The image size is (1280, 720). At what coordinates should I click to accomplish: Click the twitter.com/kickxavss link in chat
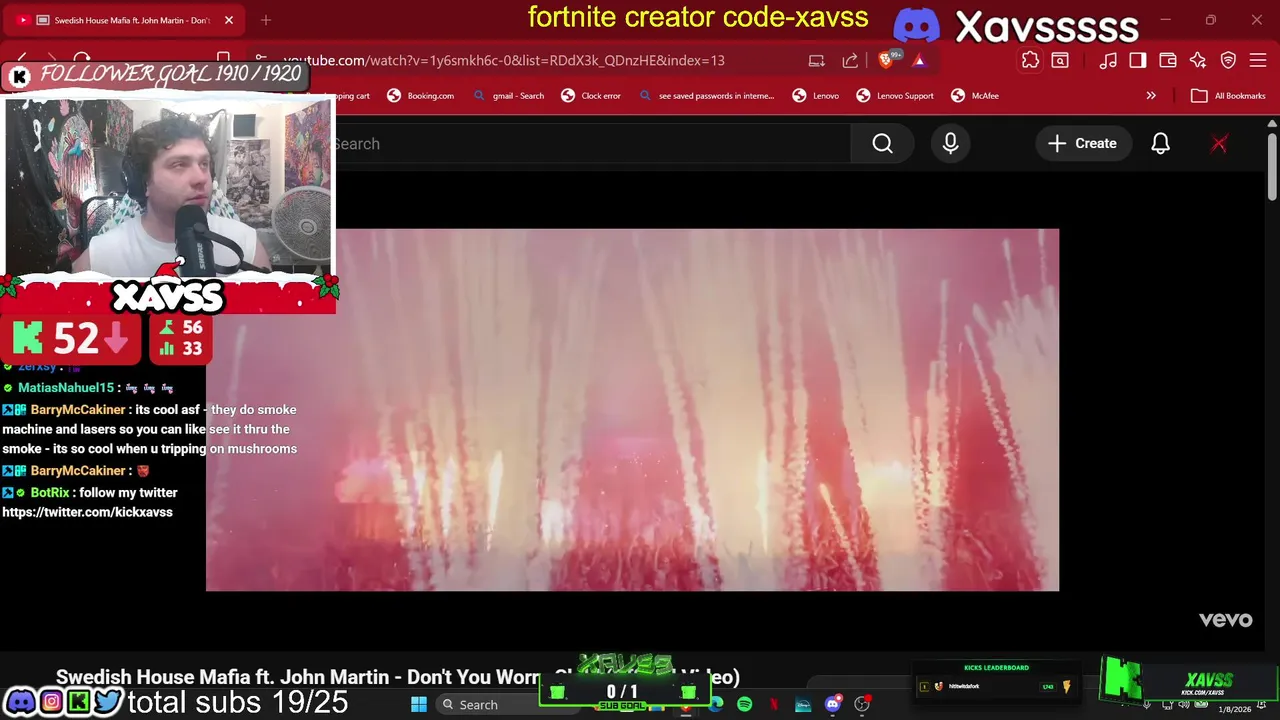87,512
